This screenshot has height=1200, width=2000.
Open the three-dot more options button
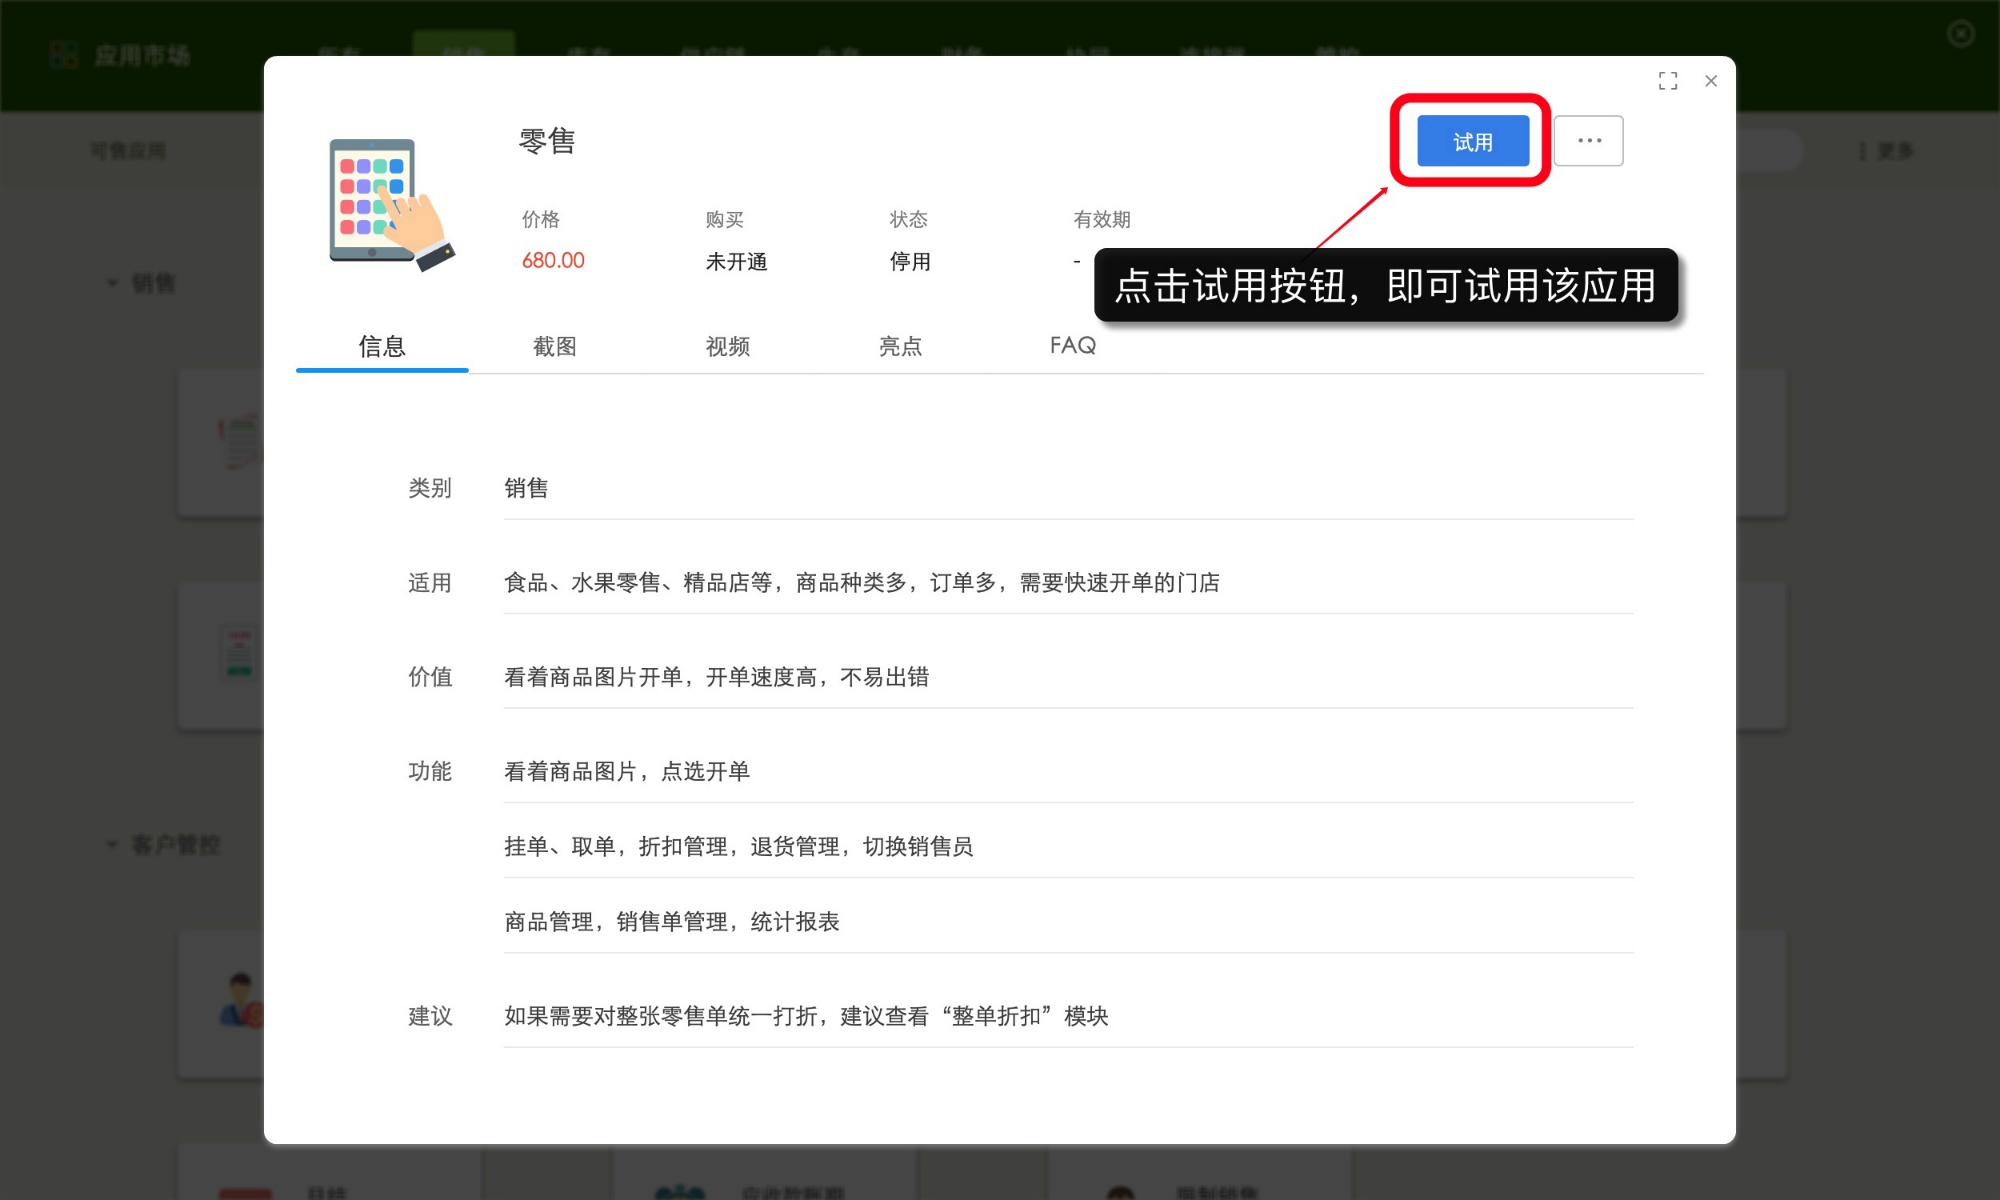coord(1588,141)
